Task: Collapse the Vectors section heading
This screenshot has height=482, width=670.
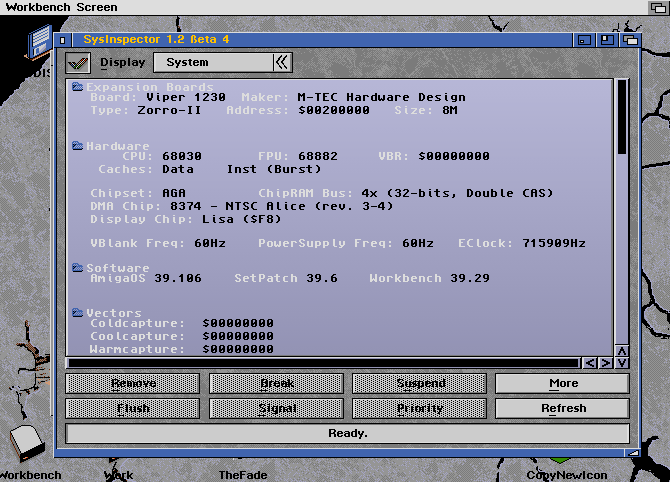Action: click(x=114, y=313)
